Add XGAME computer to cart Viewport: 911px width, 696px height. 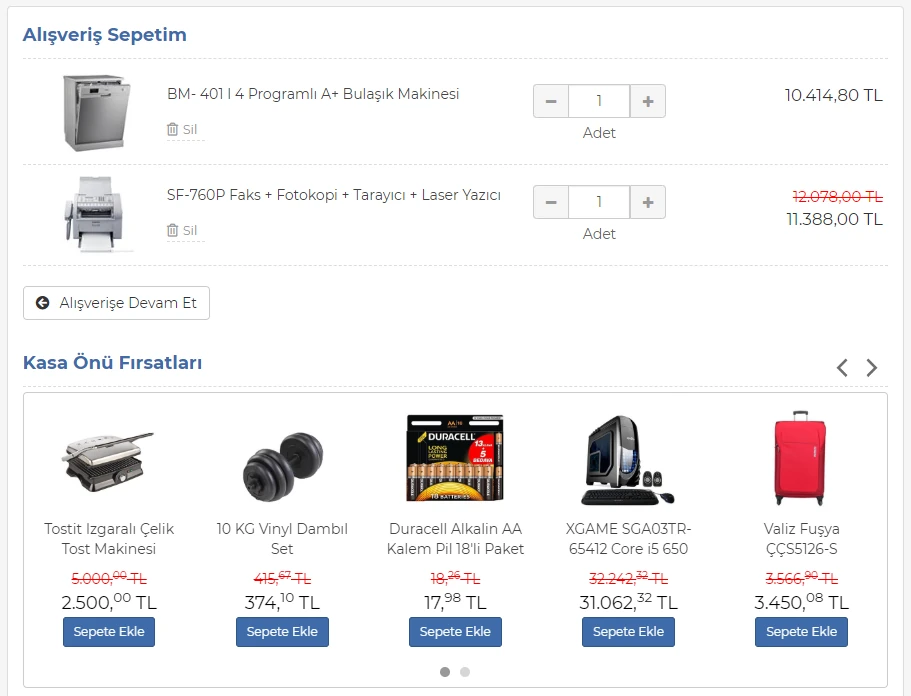[x=628, y=632]
